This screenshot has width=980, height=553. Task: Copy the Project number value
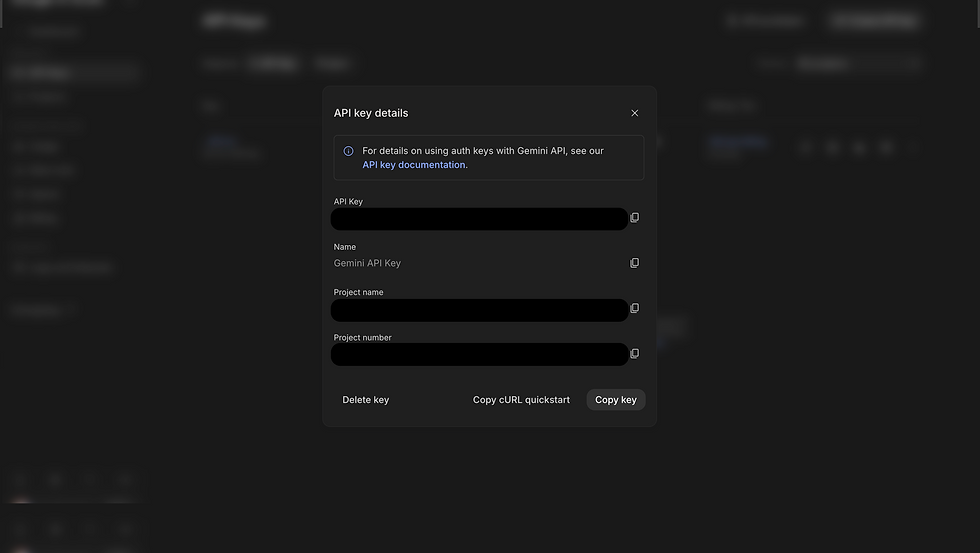coord(634,354)
